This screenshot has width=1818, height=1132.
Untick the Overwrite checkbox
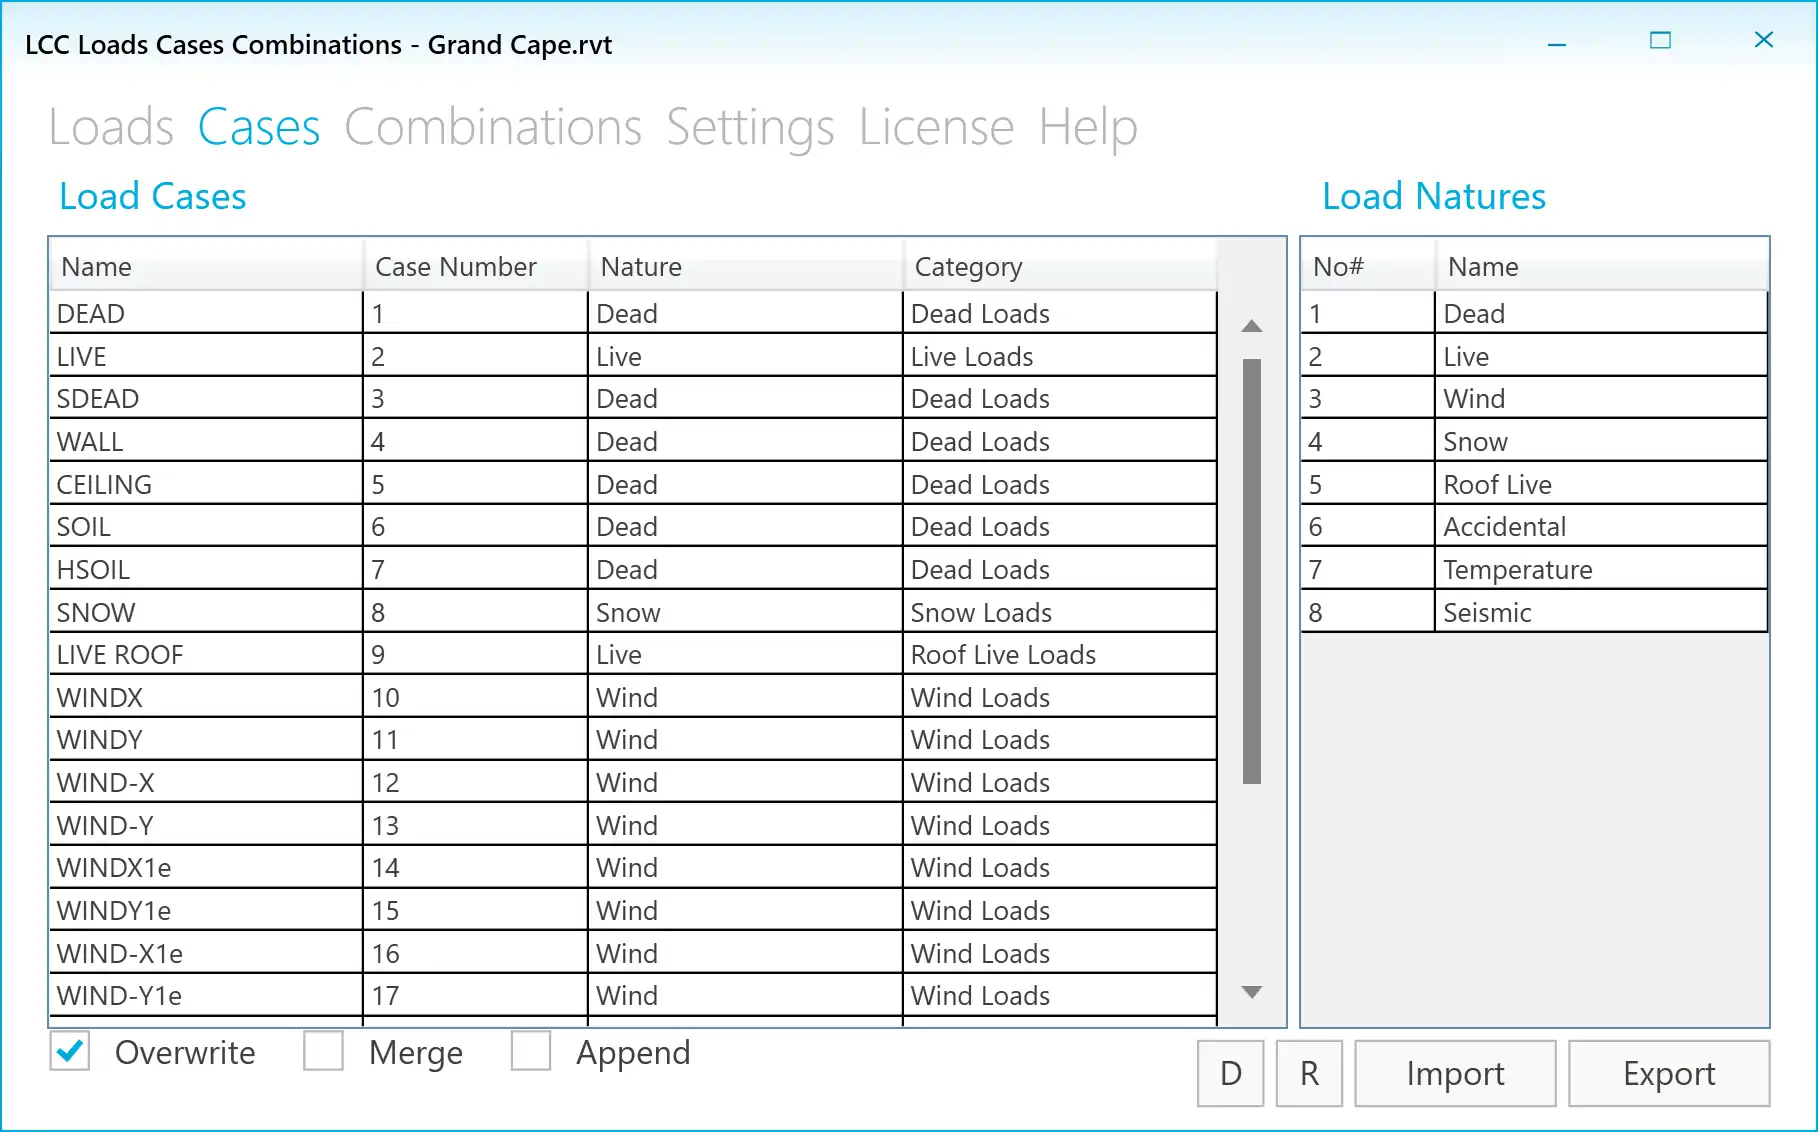(x=70, y=1051)
